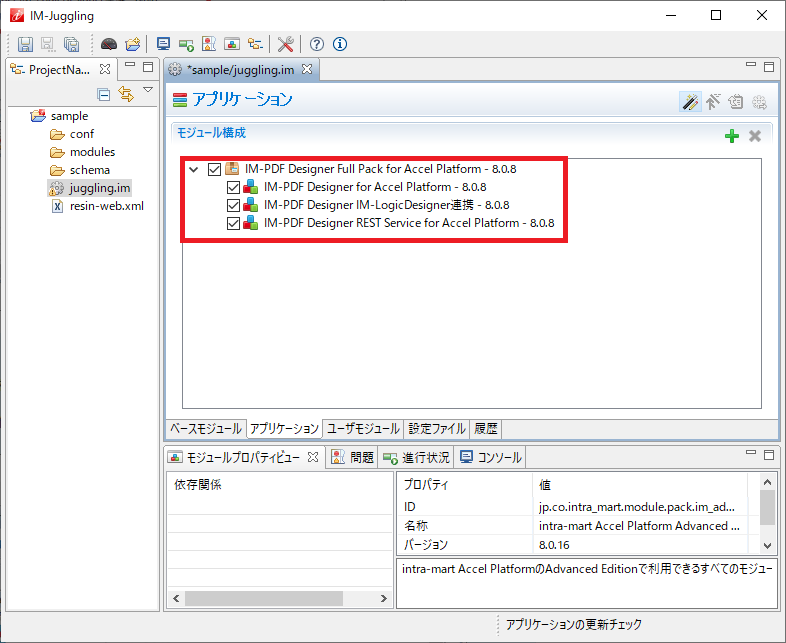Click the dark gauge toolbar icon
The width and height of the screenshot is (786, 643).
pos(109,45)
